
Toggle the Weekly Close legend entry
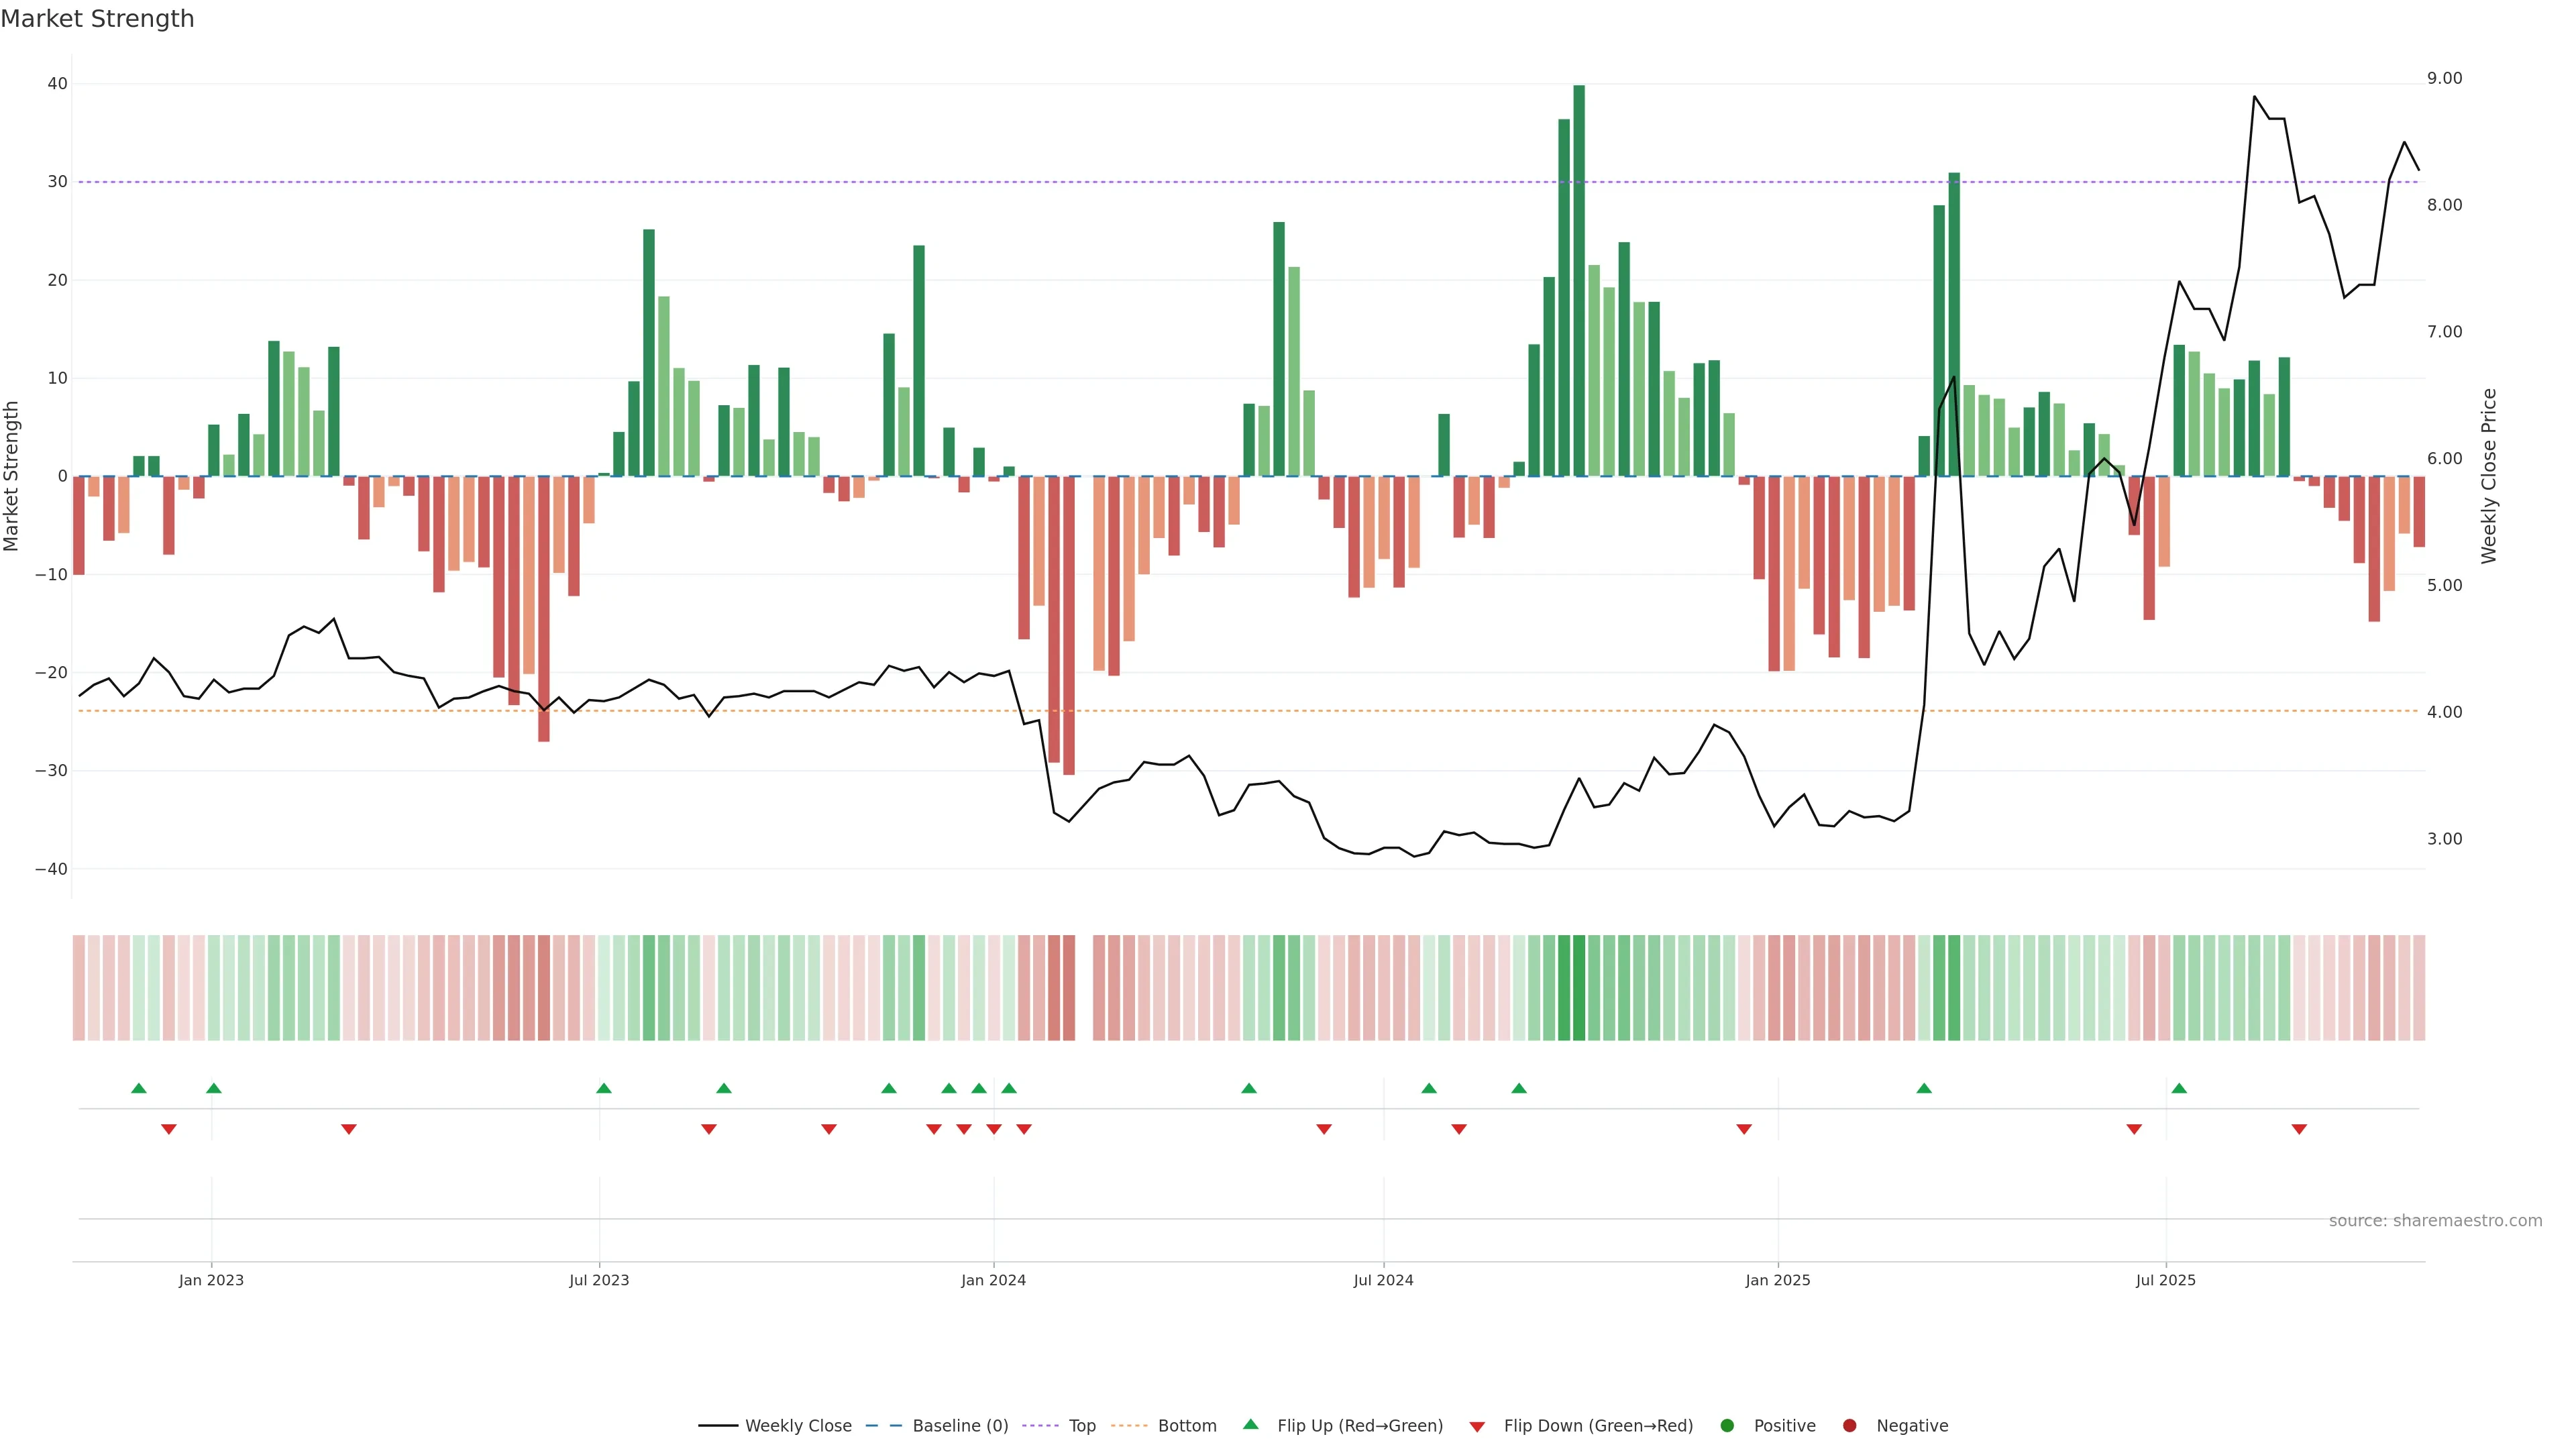pos(797,1425)
